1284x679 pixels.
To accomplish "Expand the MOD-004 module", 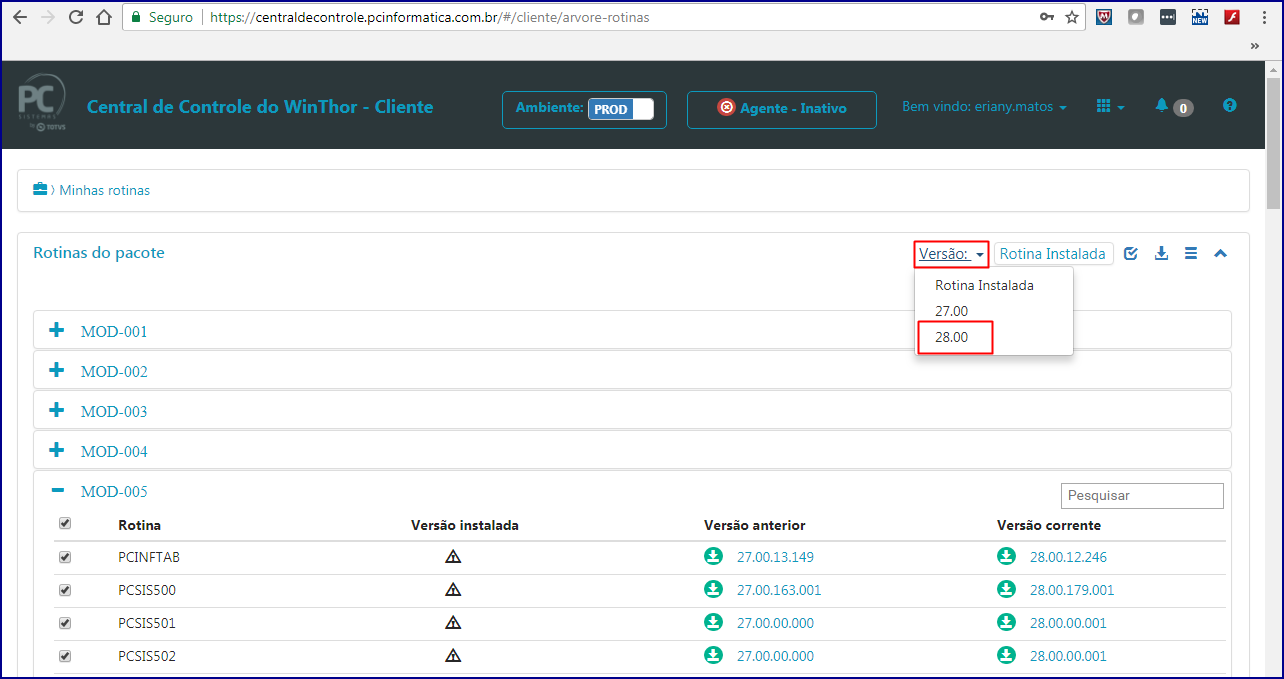I will click(x=57, y=450).
